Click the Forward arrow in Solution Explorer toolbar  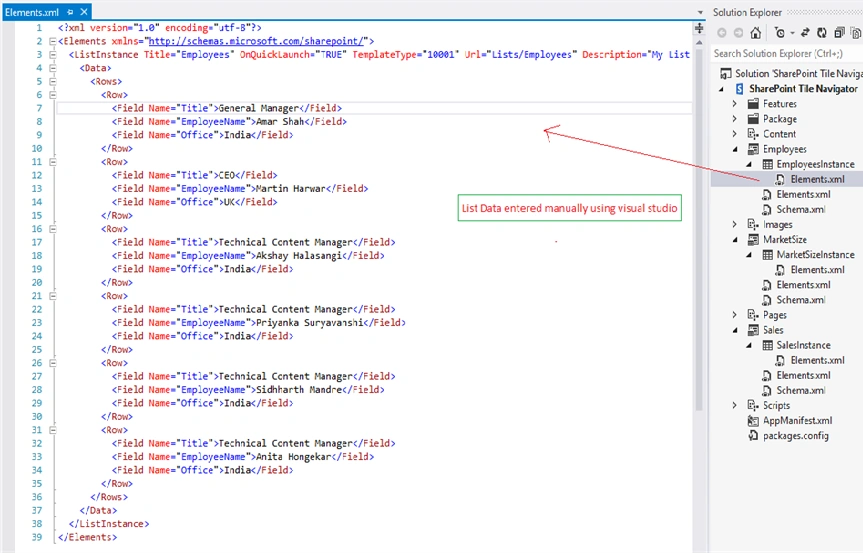[739, 33]
